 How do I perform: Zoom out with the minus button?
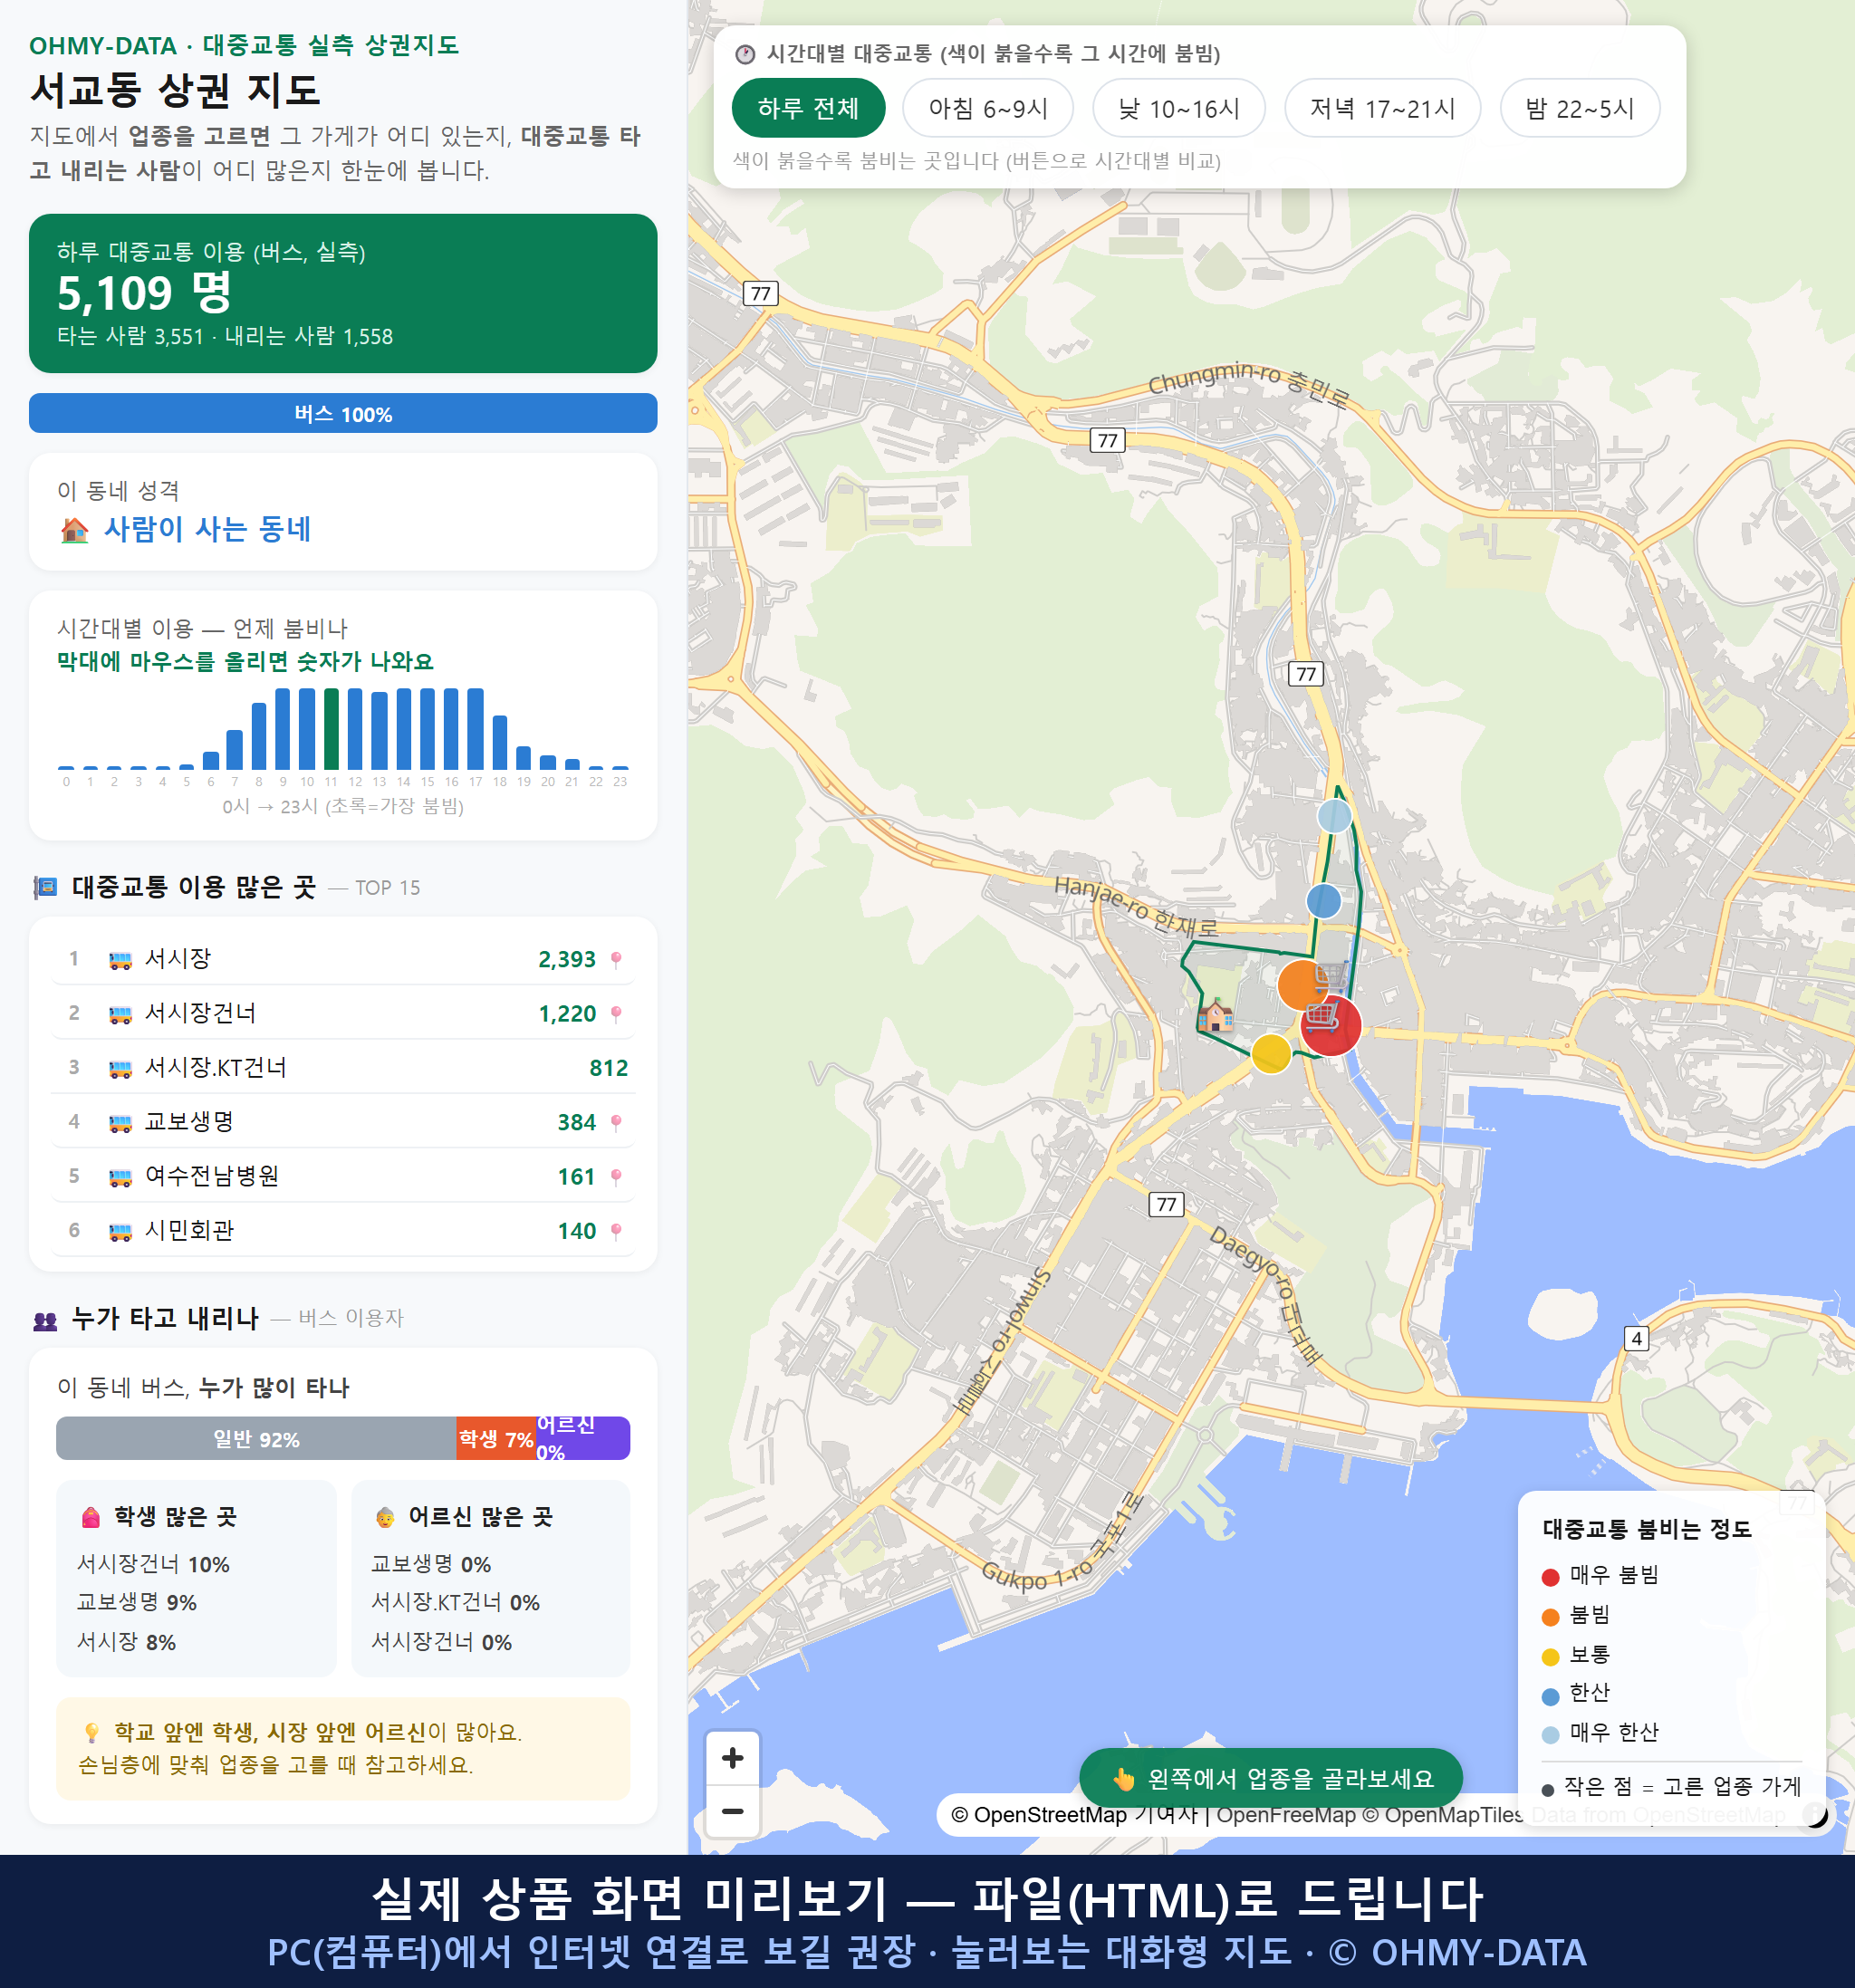732,1811
